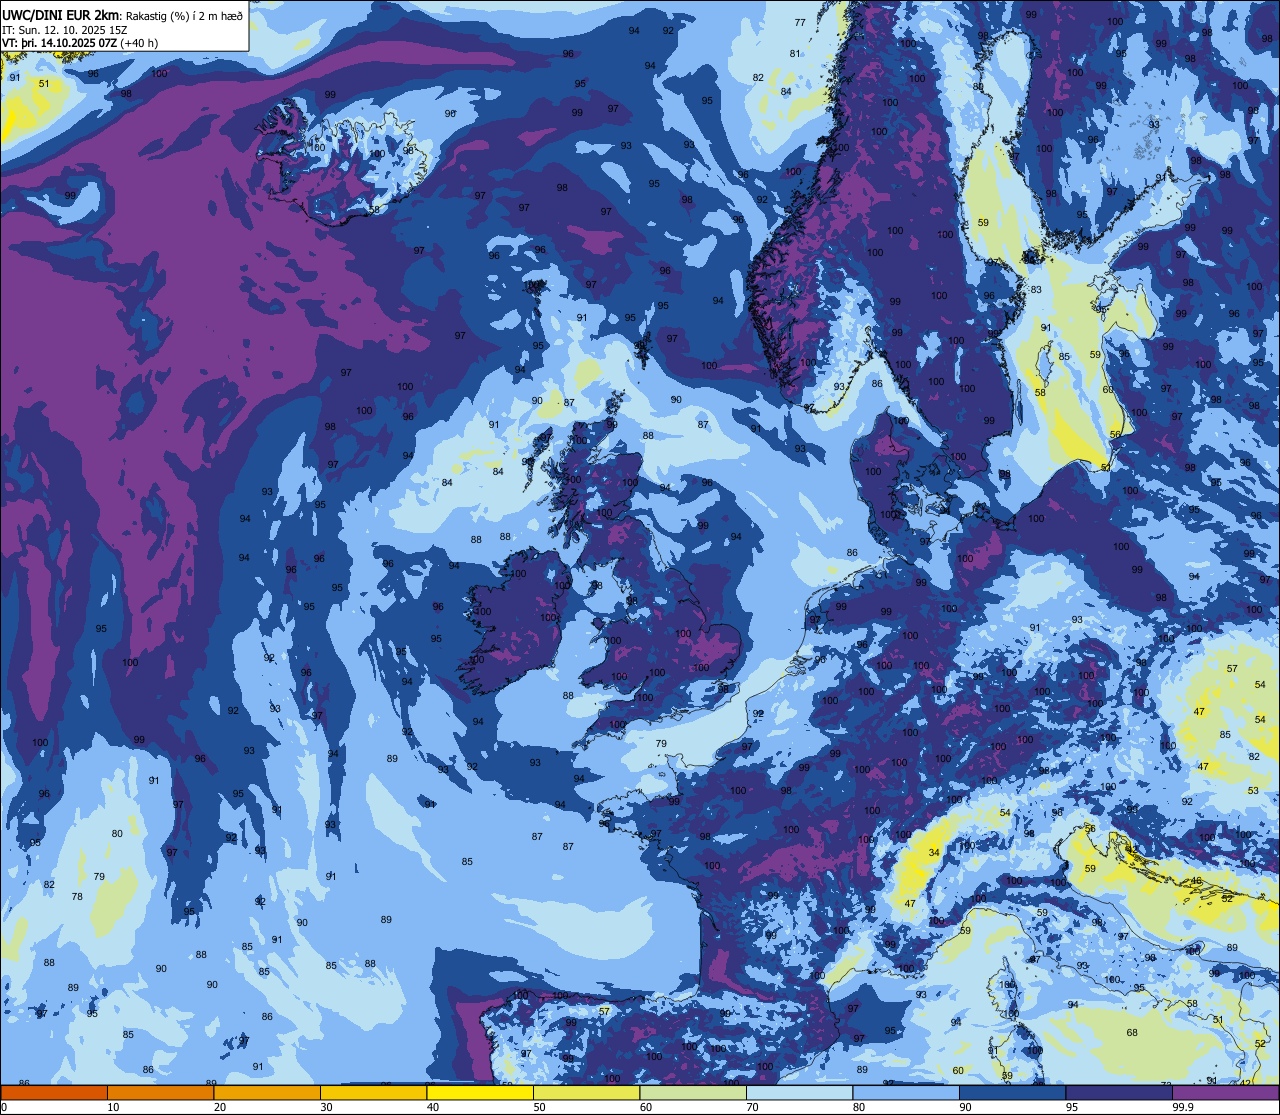Click the '99.9' legend tick label
Image resolution: width=1280 pixels, height=1115 pixels.
coord(1183,1107)
